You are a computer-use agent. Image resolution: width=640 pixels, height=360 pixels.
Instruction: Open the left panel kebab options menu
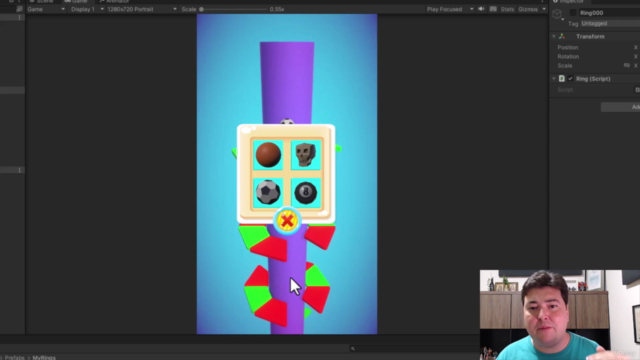click(x=20, y=18)
